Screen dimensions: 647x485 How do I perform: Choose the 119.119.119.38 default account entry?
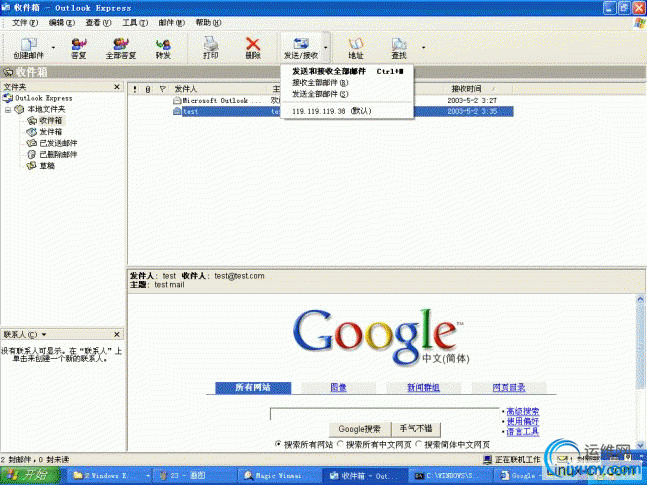(x=347, y=111)
